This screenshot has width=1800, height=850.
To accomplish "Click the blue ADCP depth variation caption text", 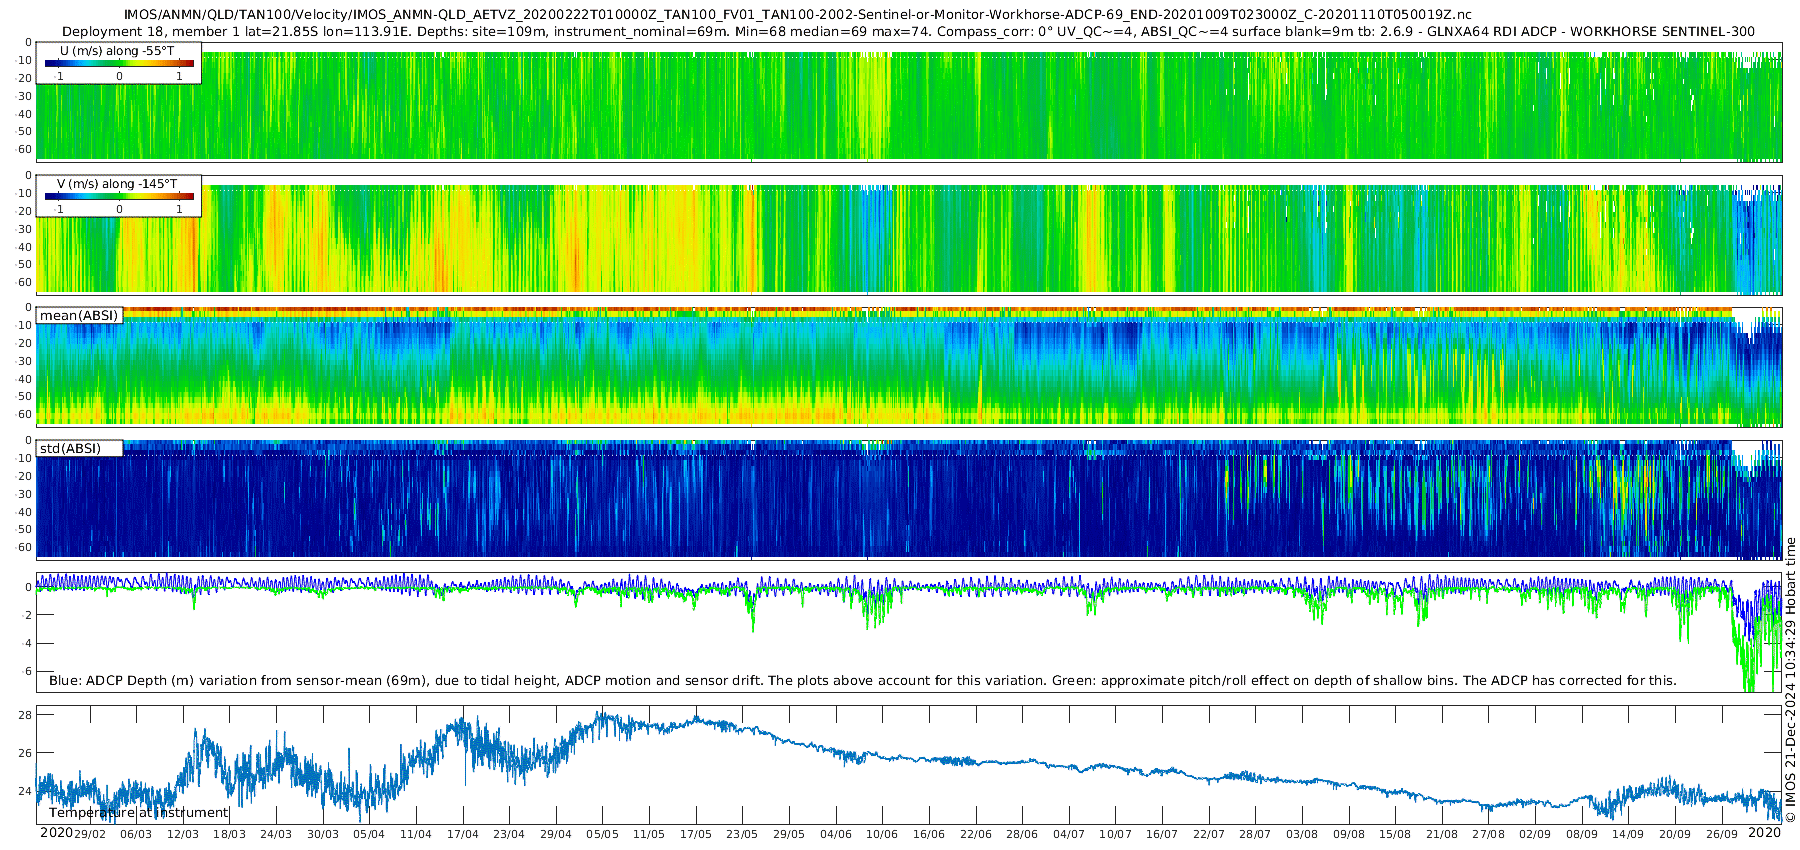I will coord(863,680).
